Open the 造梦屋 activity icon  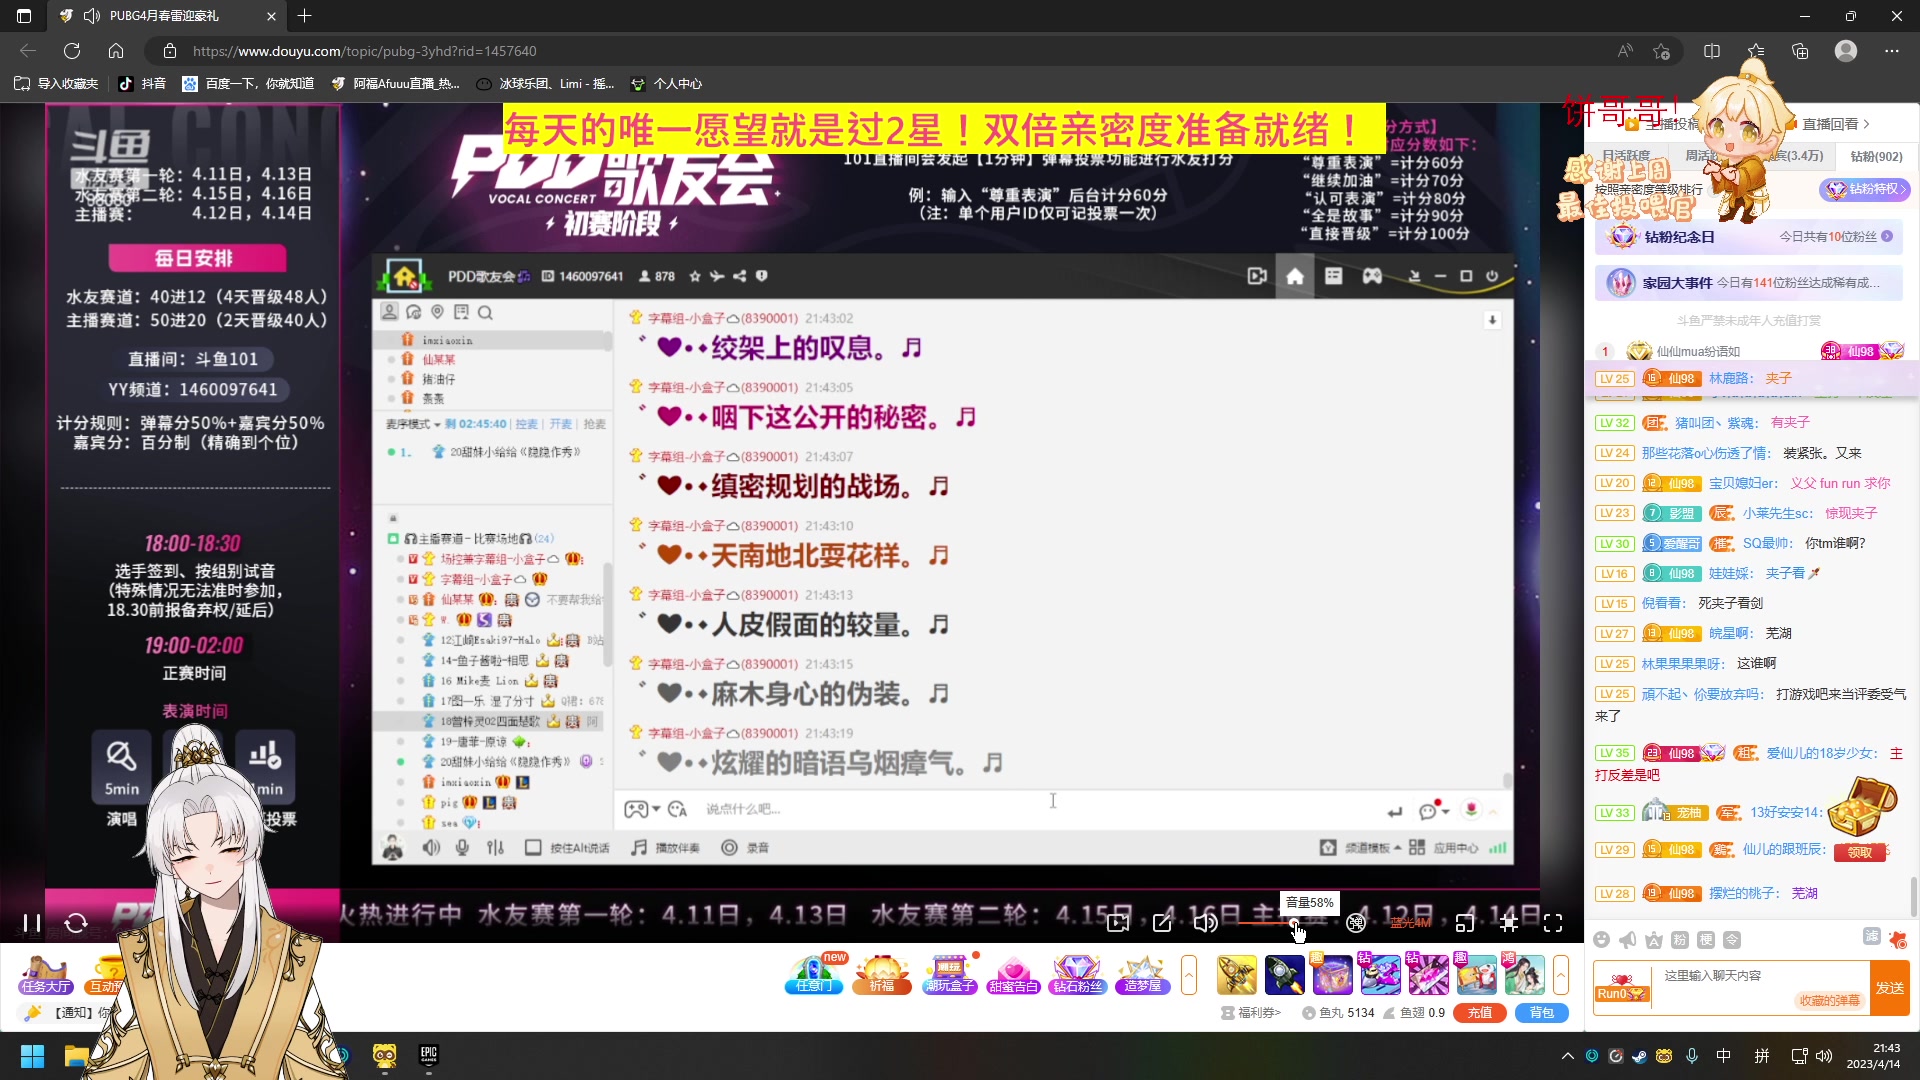pos(1142,975)
